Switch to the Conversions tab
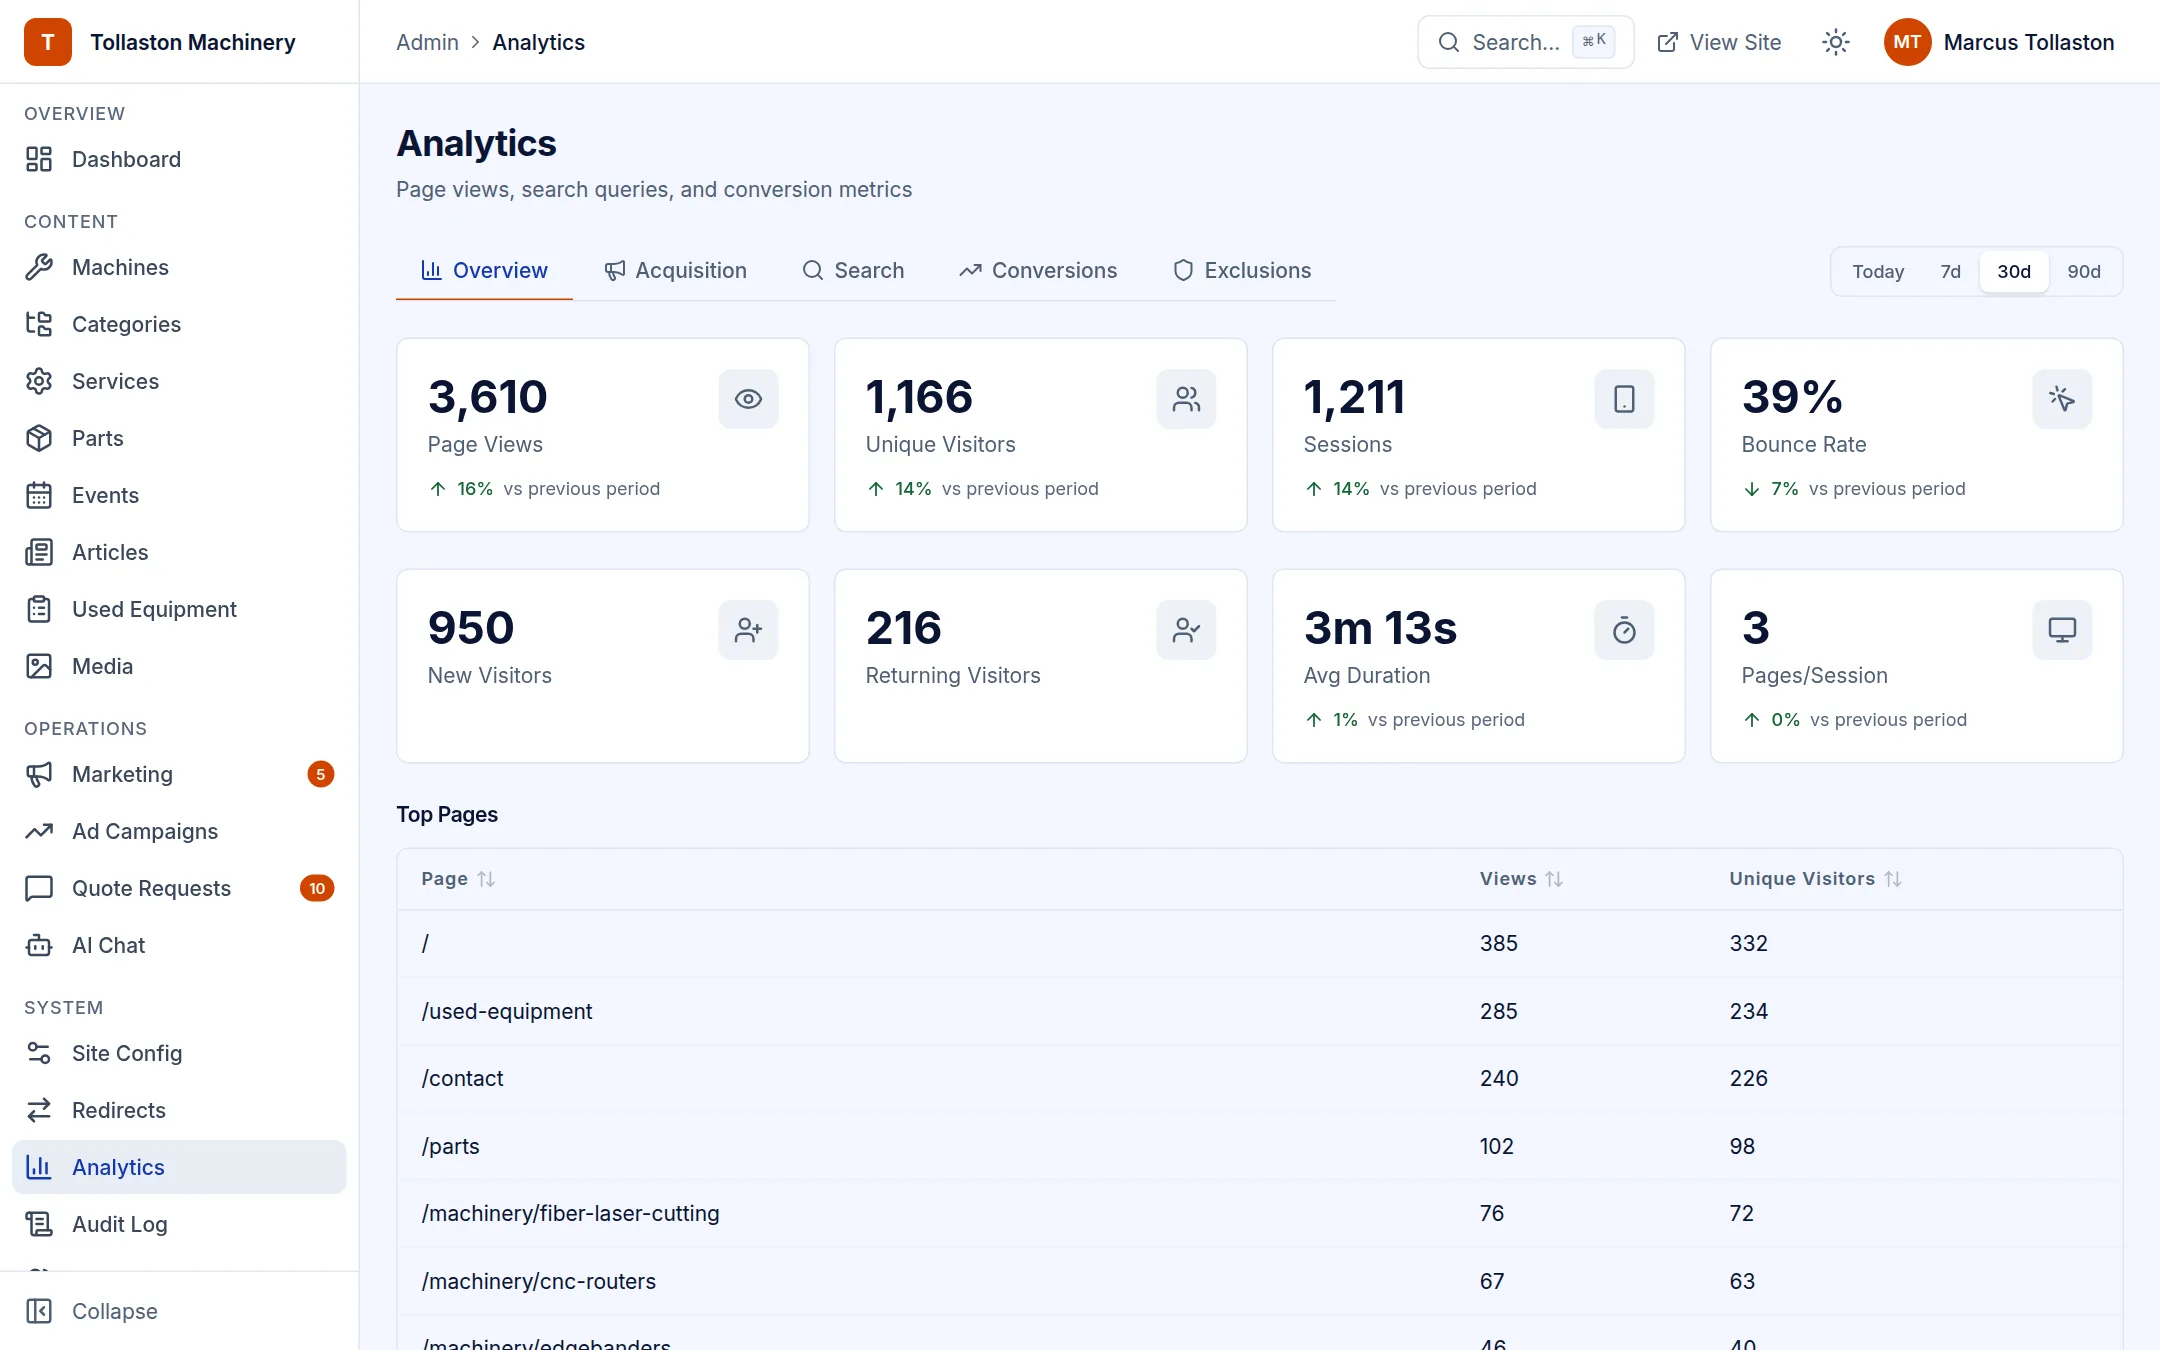Screen dimensions: 2160x1350 tap(1037, 270)
